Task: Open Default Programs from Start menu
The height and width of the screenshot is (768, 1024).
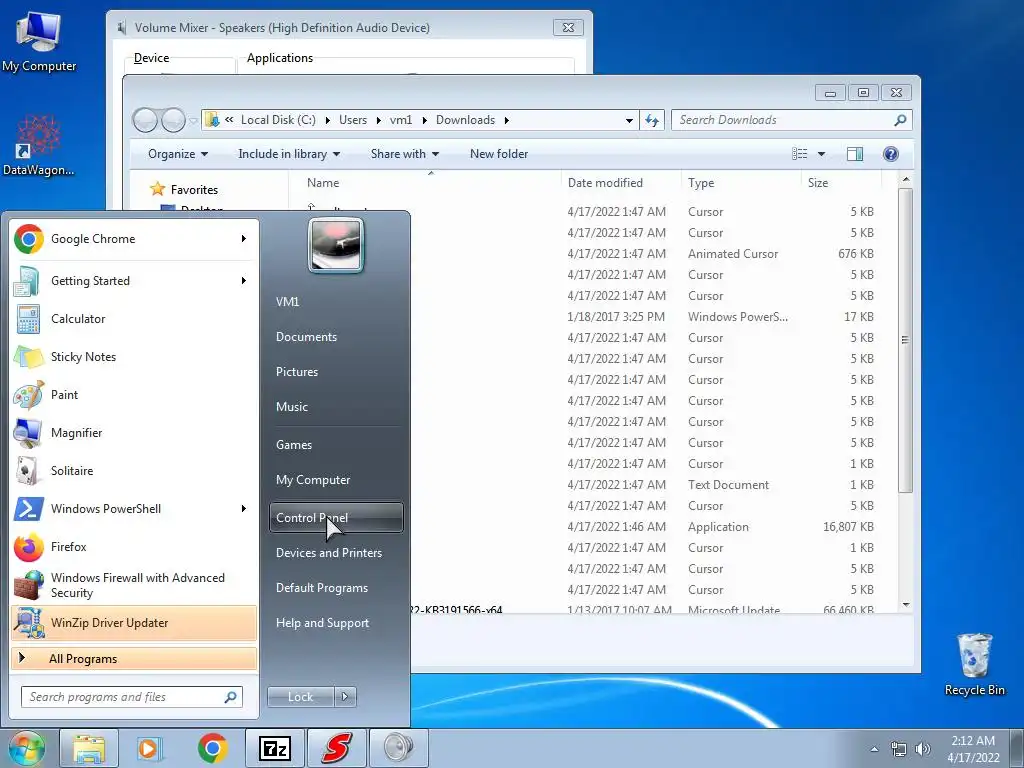Action: click(336, 588)
